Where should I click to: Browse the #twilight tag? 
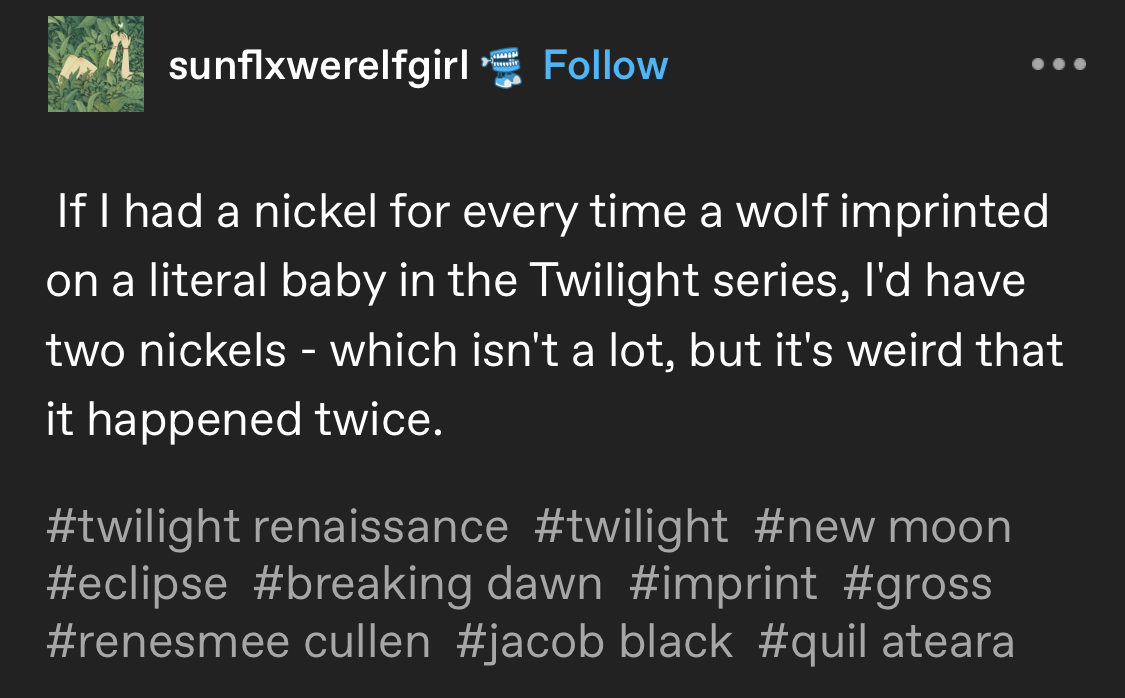point(631,527)
